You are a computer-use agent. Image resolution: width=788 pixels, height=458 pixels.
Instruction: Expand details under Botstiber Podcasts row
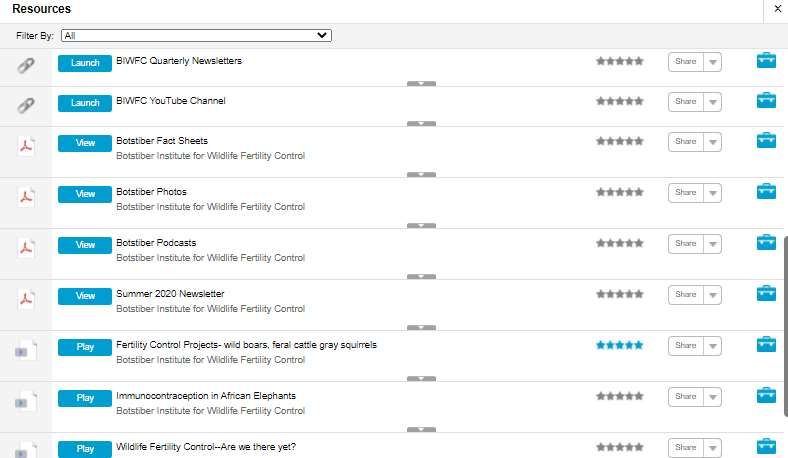(x=421, y=277)
